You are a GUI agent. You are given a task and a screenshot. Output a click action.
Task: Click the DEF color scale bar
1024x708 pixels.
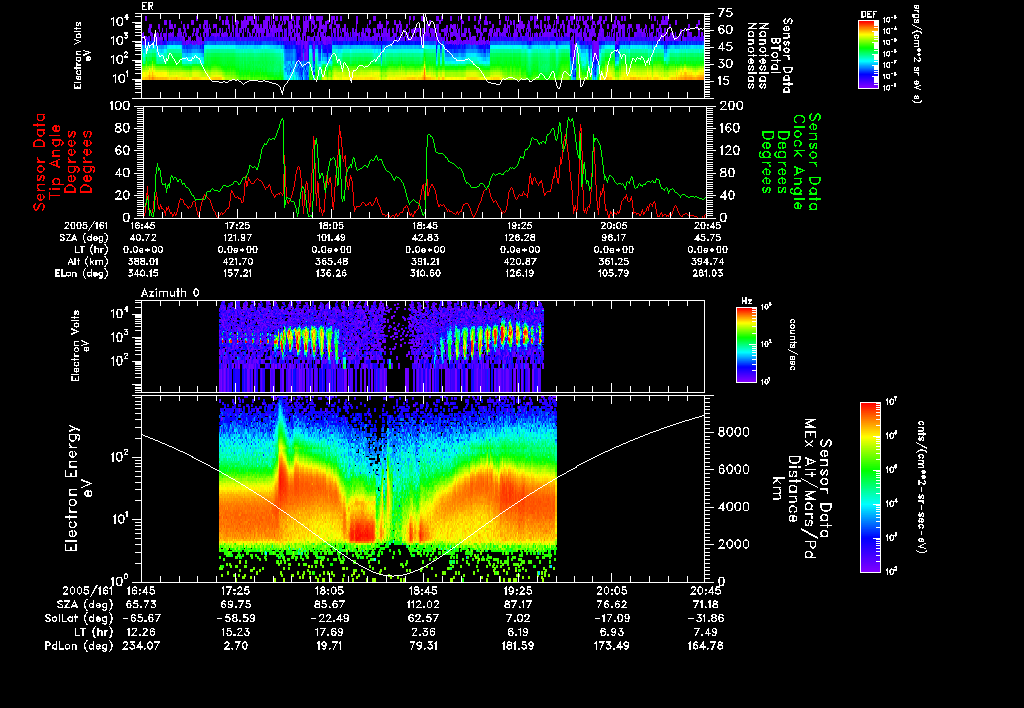point(868,54)
